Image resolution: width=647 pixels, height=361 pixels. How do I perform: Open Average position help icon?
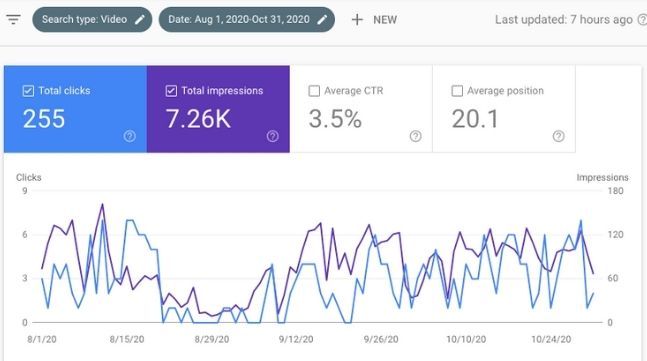coord(558,136)
